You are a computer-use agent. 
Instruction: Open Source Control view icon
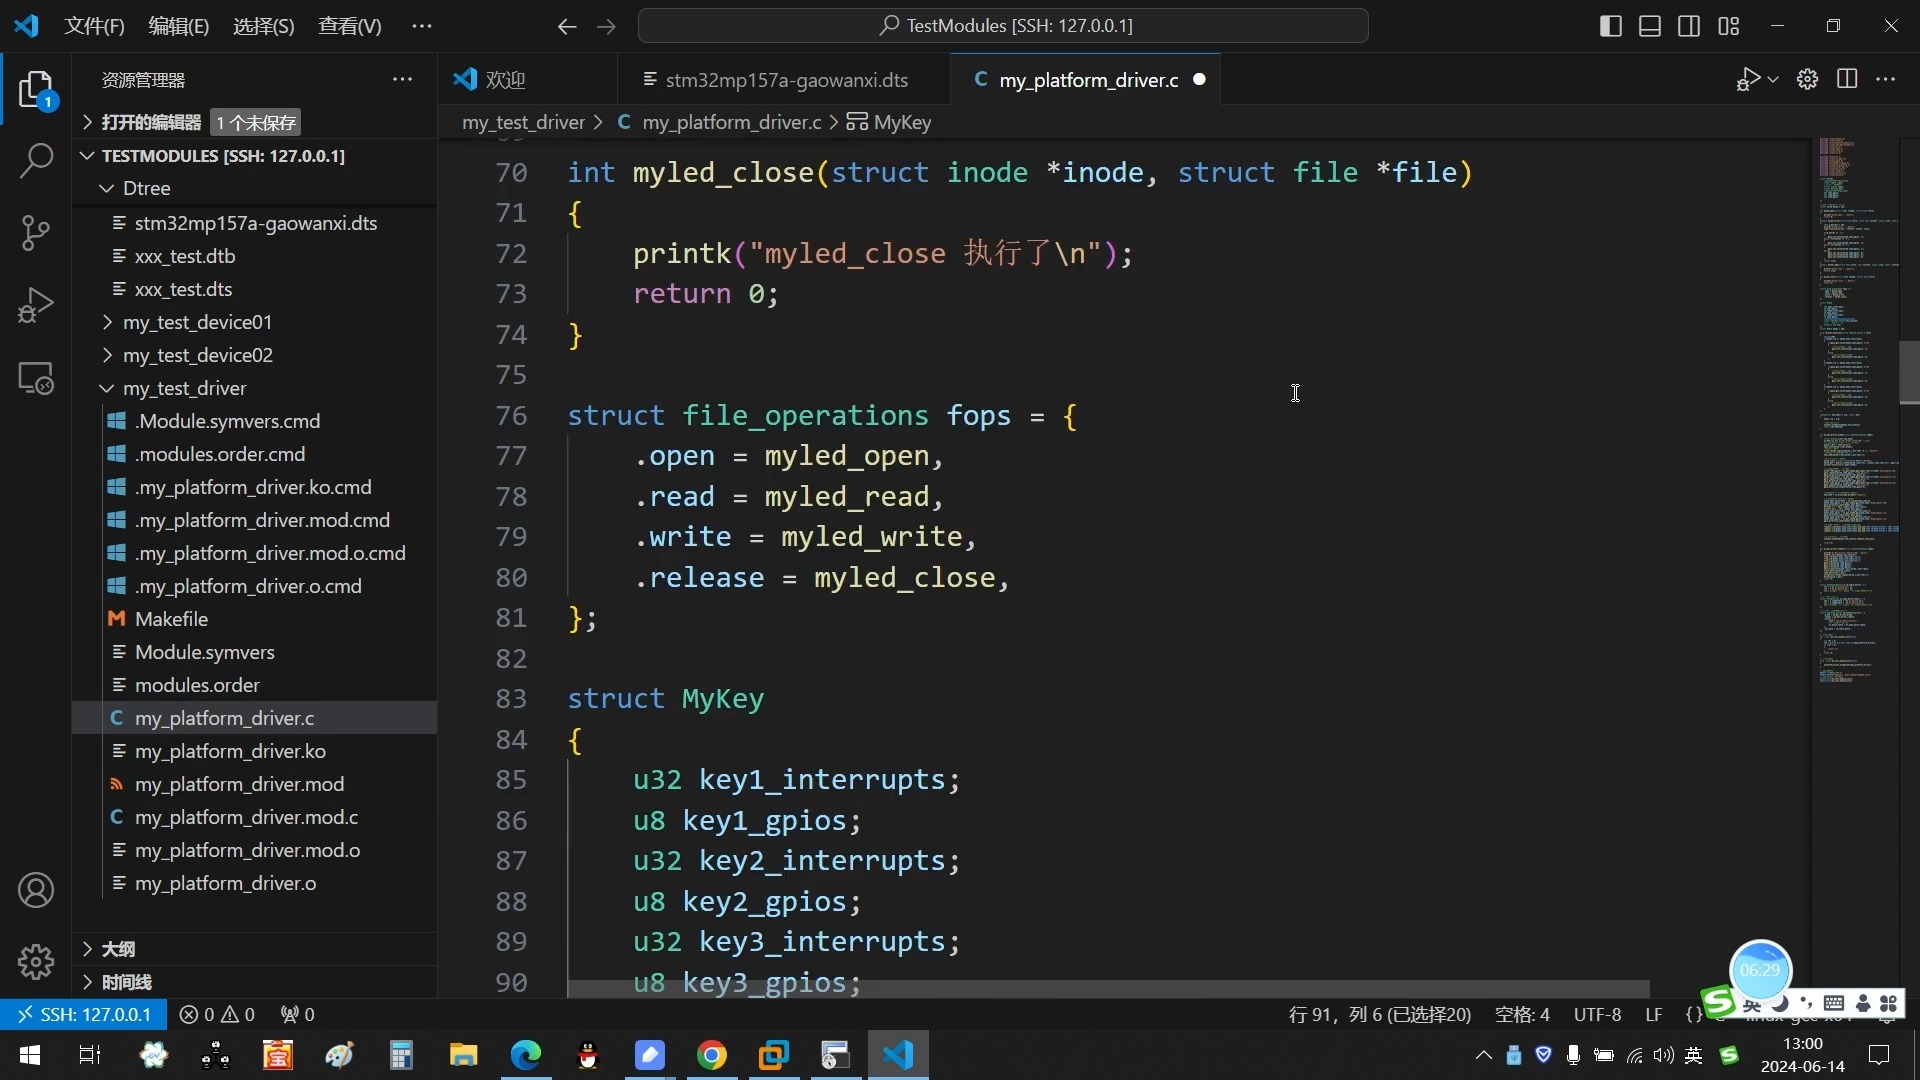(x=36, y=233)
